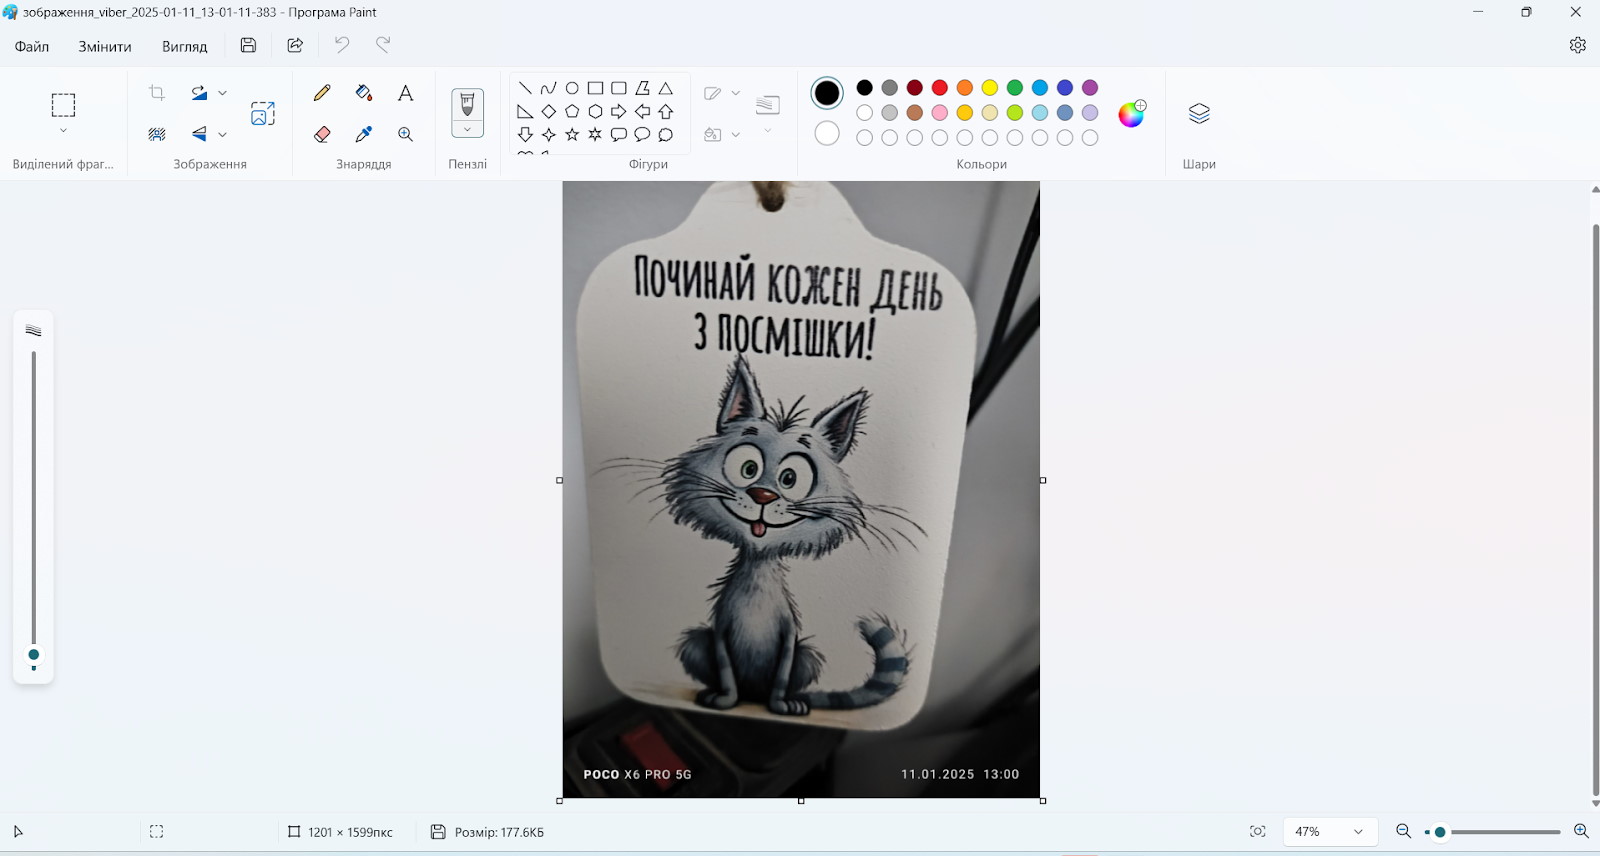Pick the green color swatch

click(x=1015, y=88)
